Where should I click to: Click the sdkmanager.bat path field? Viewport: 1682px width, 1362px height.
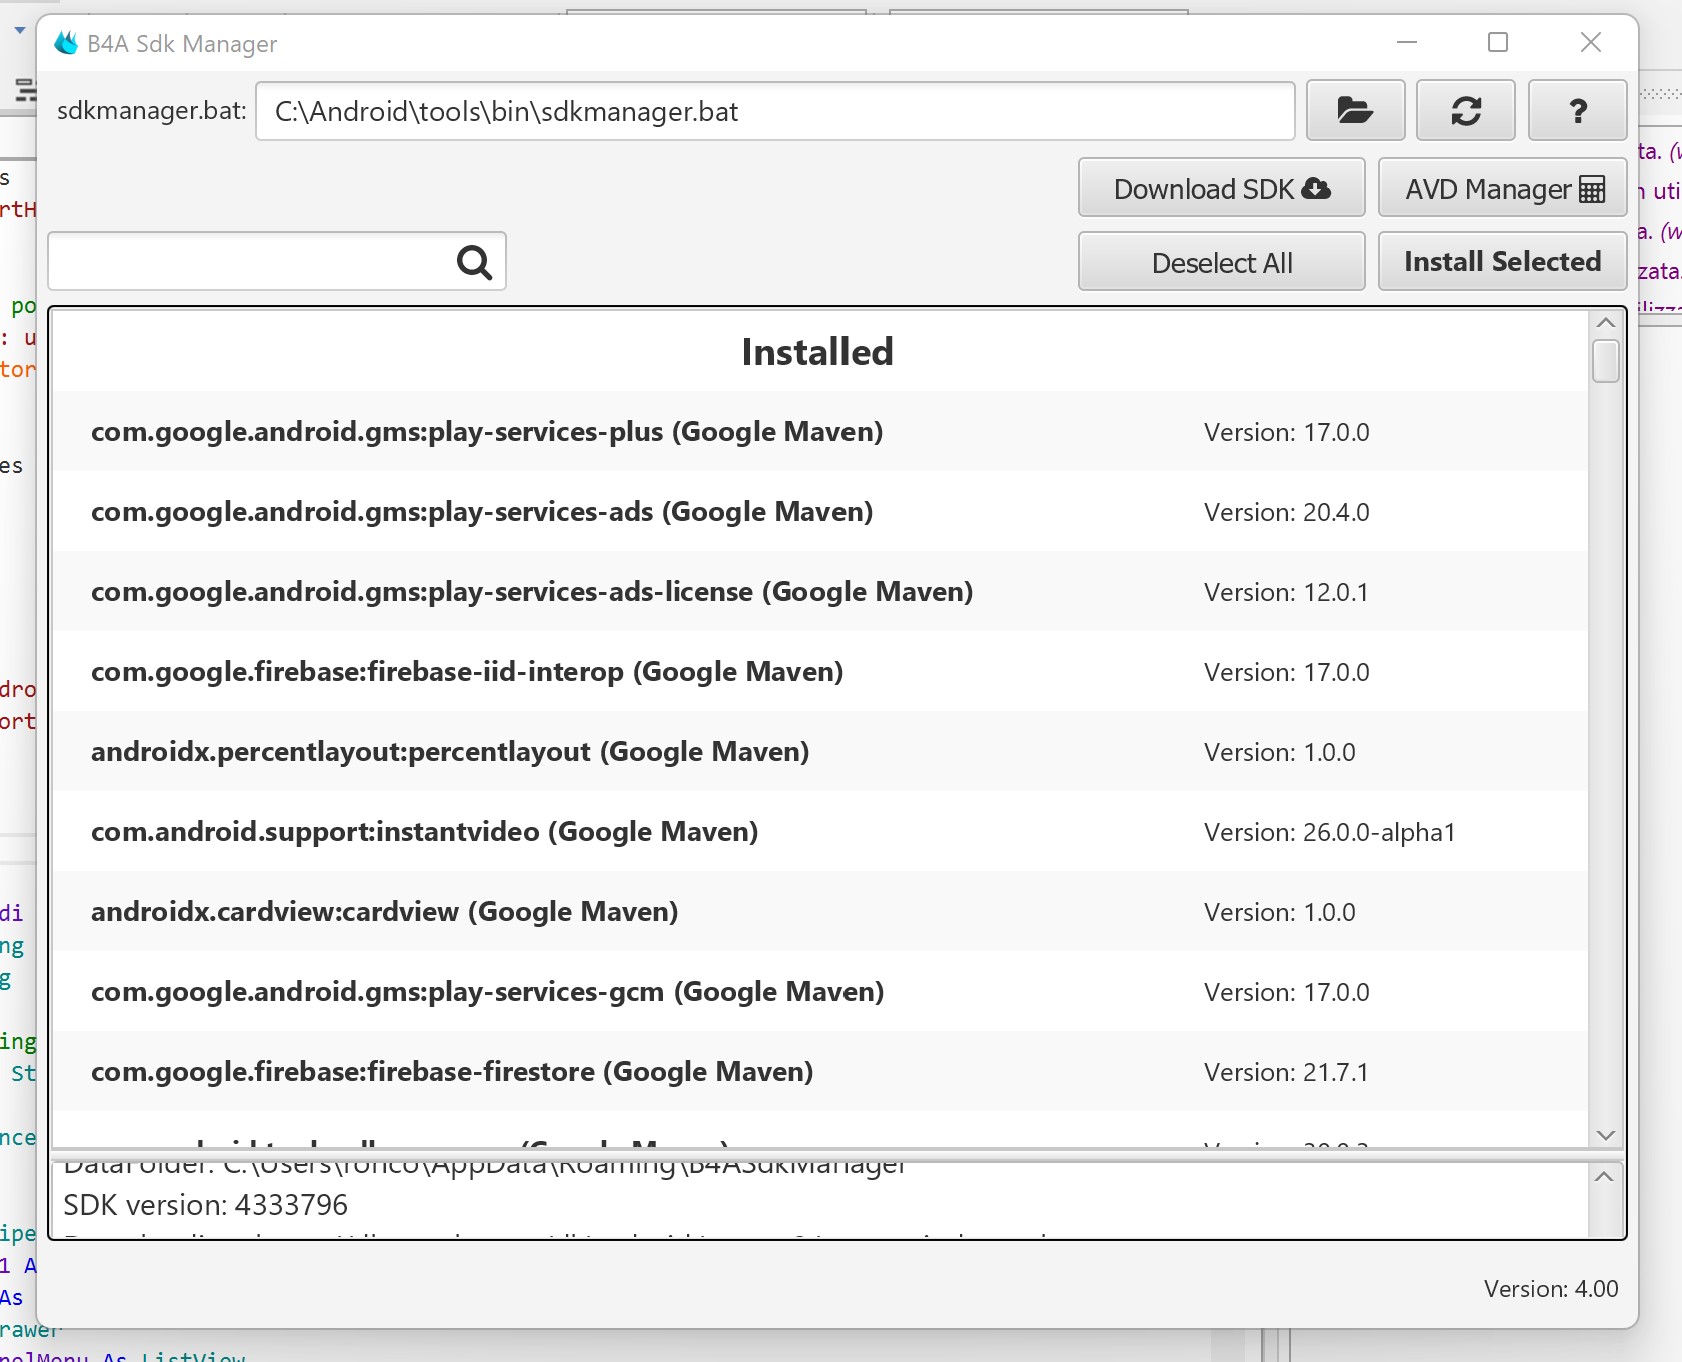[775, 111]
